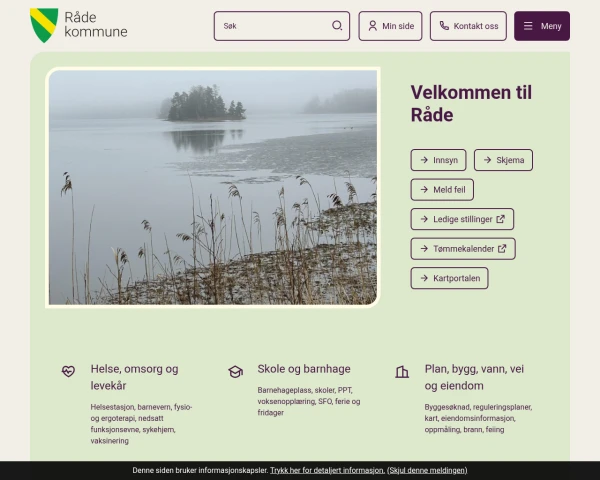Image resolution: width=600 pixels, height=480 pixels.
Task: Click external link icon on Ledige stillinger
Action: tap(501, 219)
